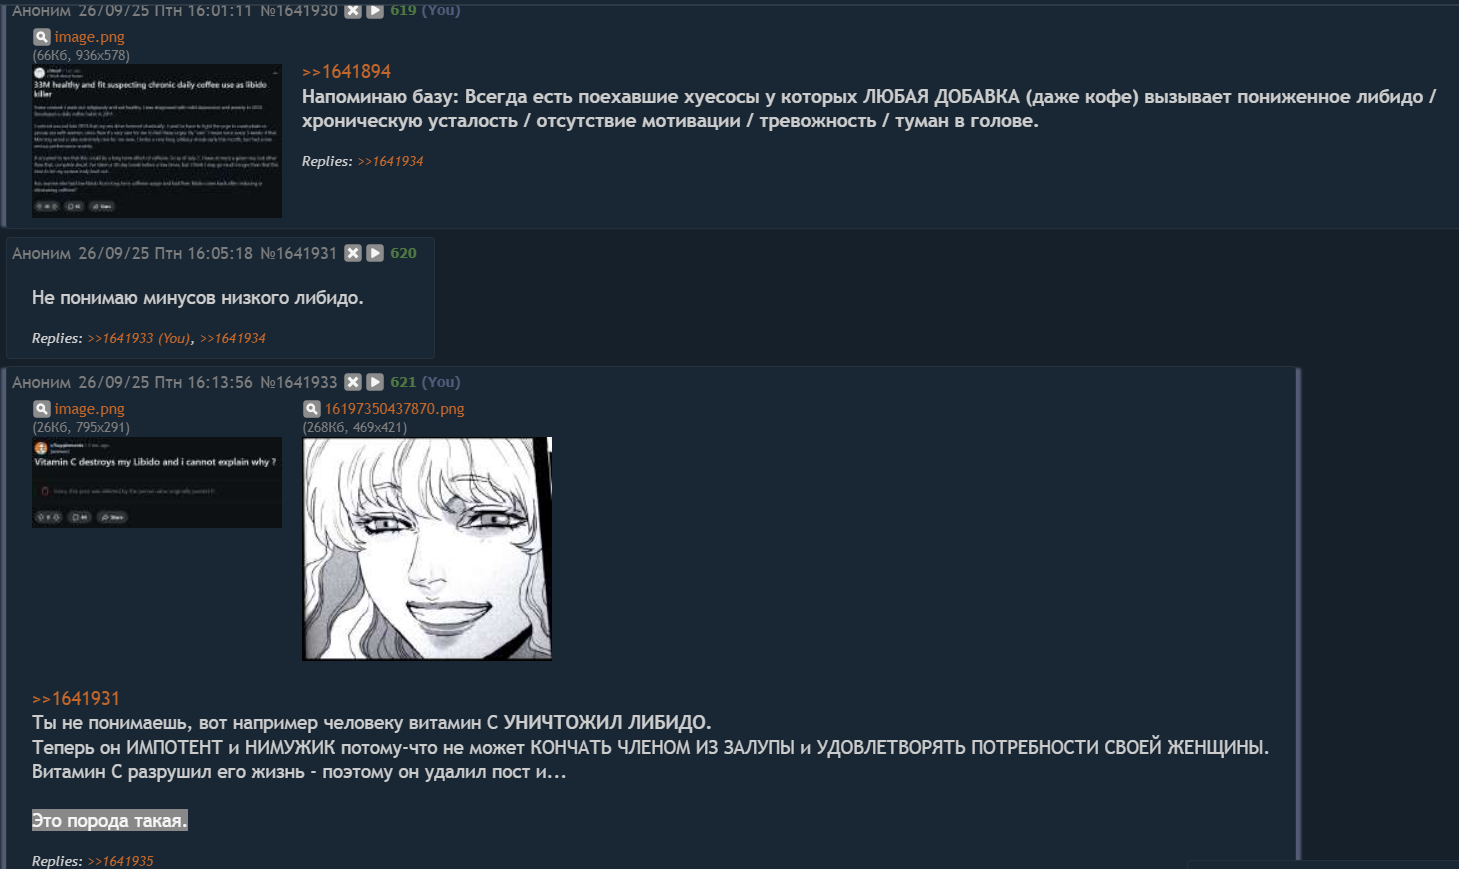Open reply link >>1641935
Image resolution: width=1459 pixels, height=869 pixels.
[120, 861]
